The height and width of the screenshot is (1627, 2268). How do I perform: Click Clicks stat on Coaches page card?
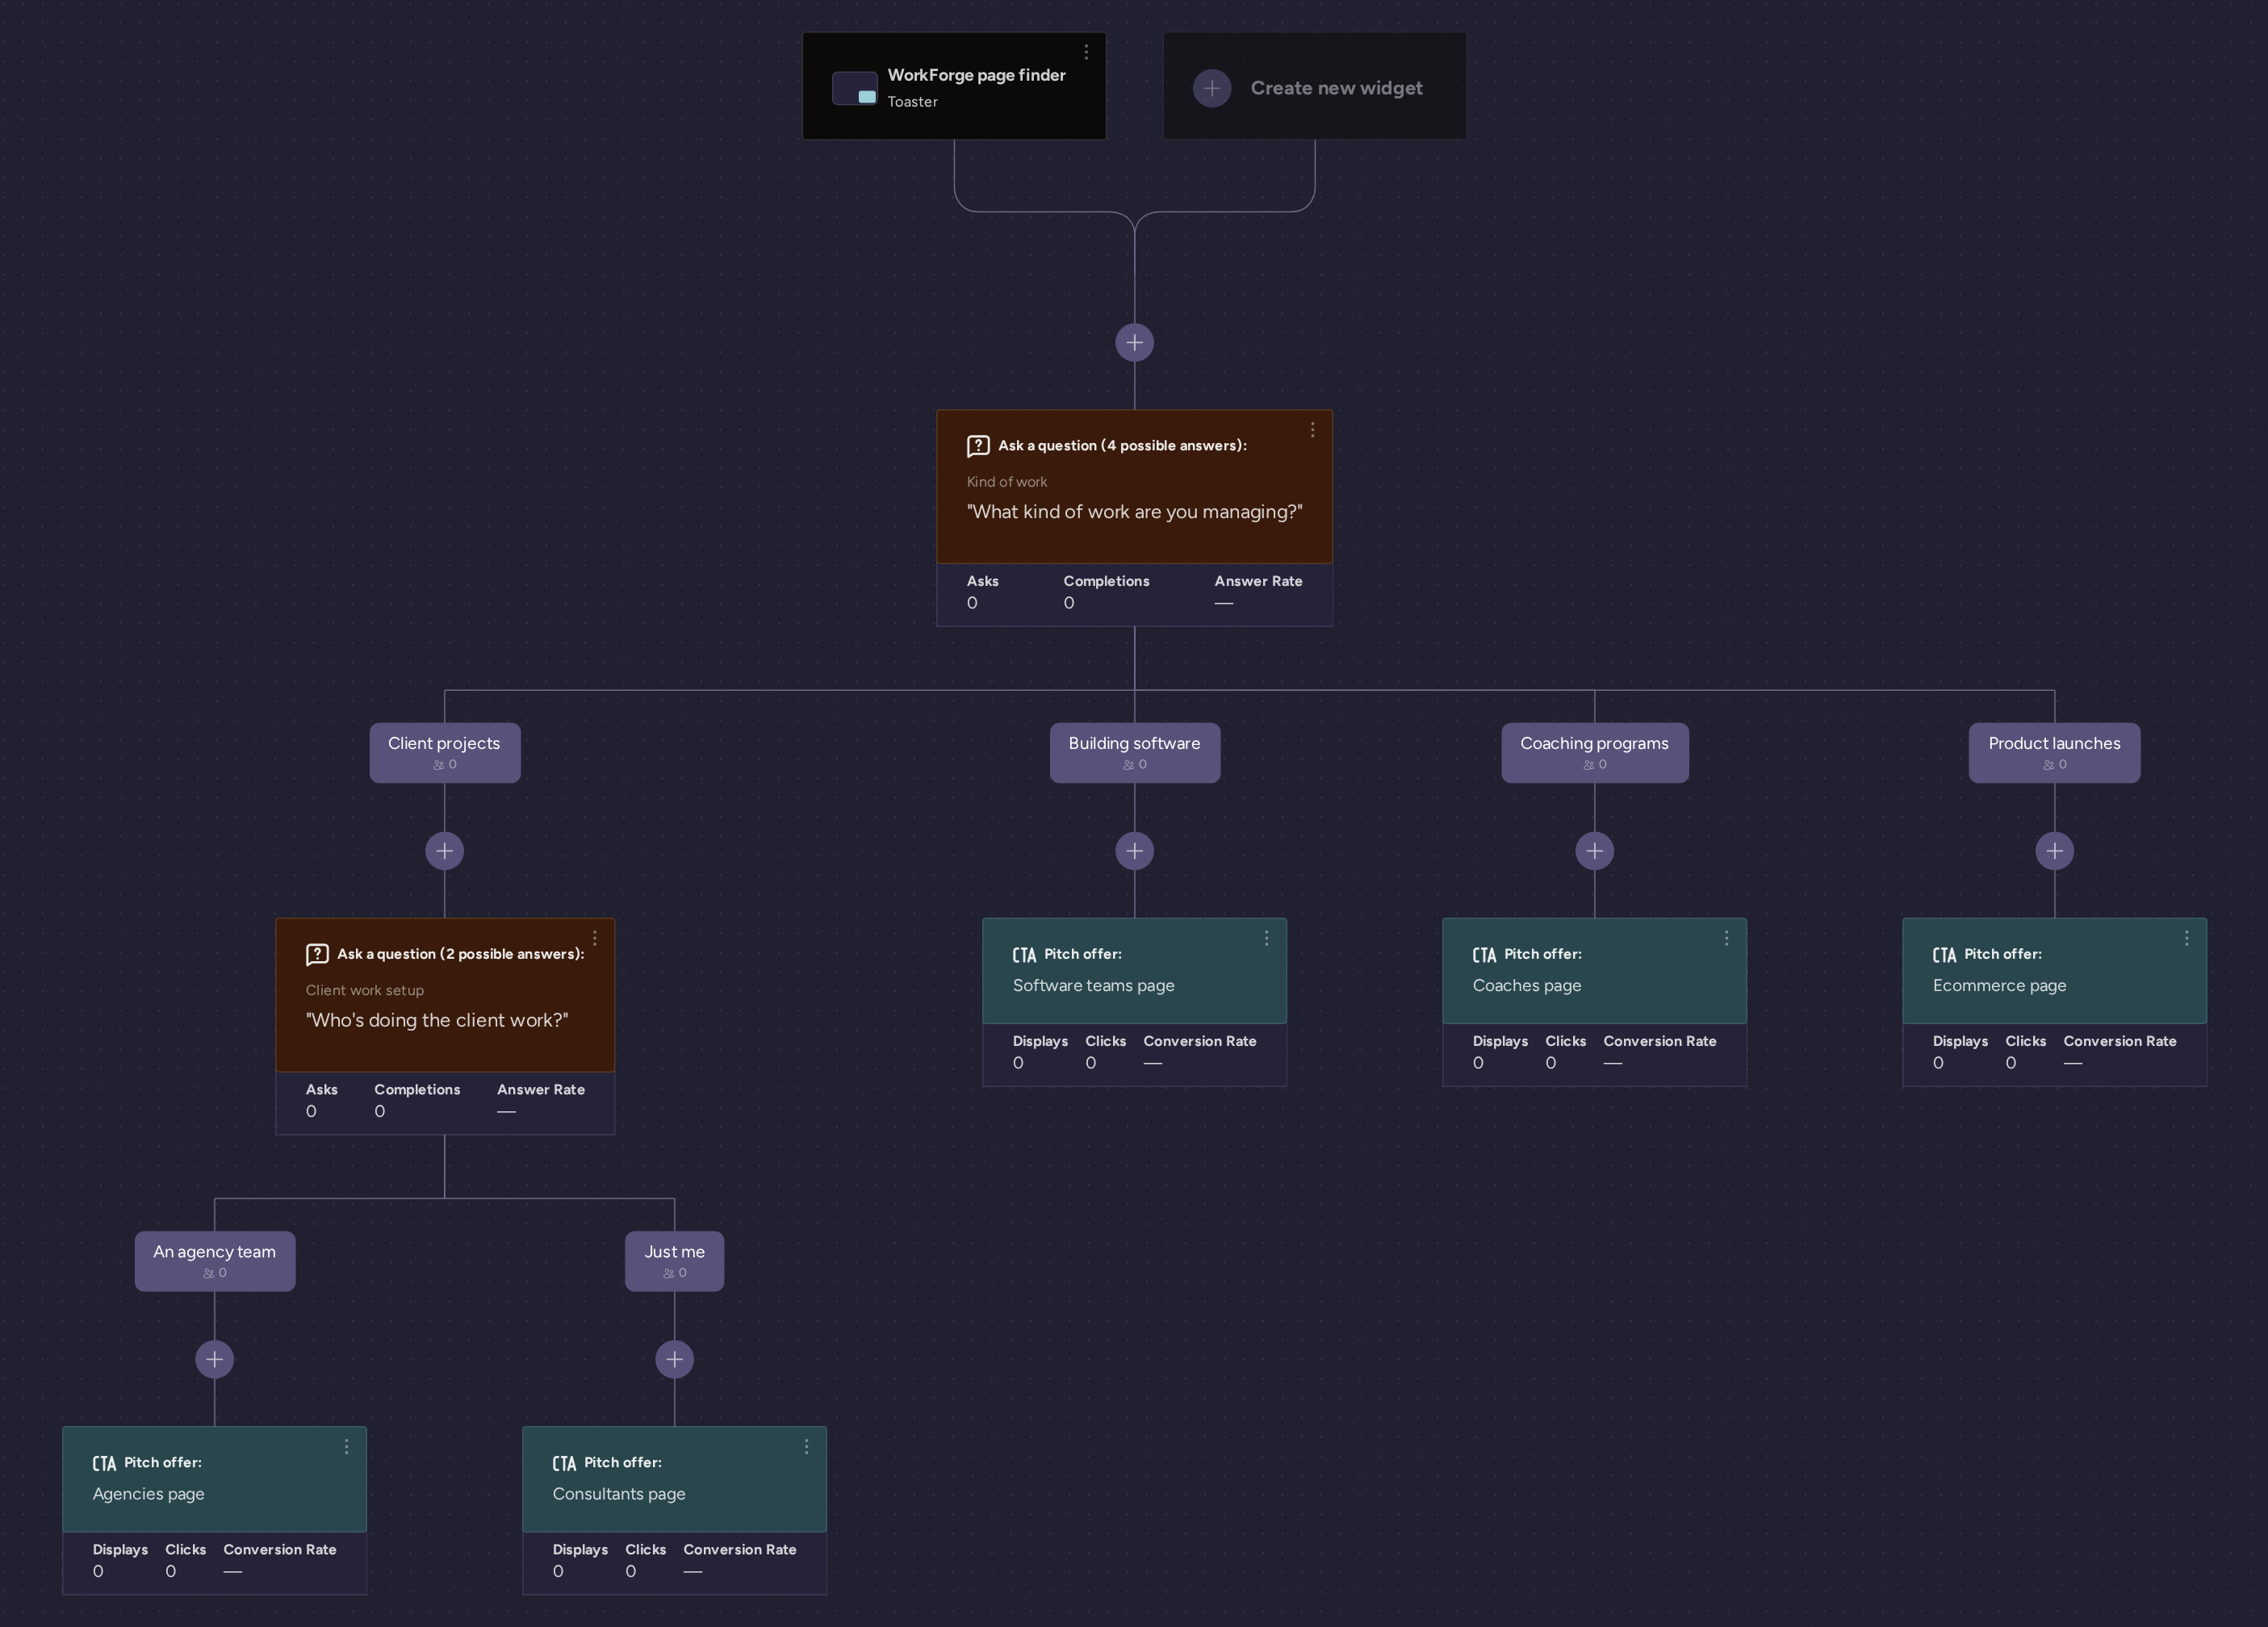[x=1565, y=1052]
